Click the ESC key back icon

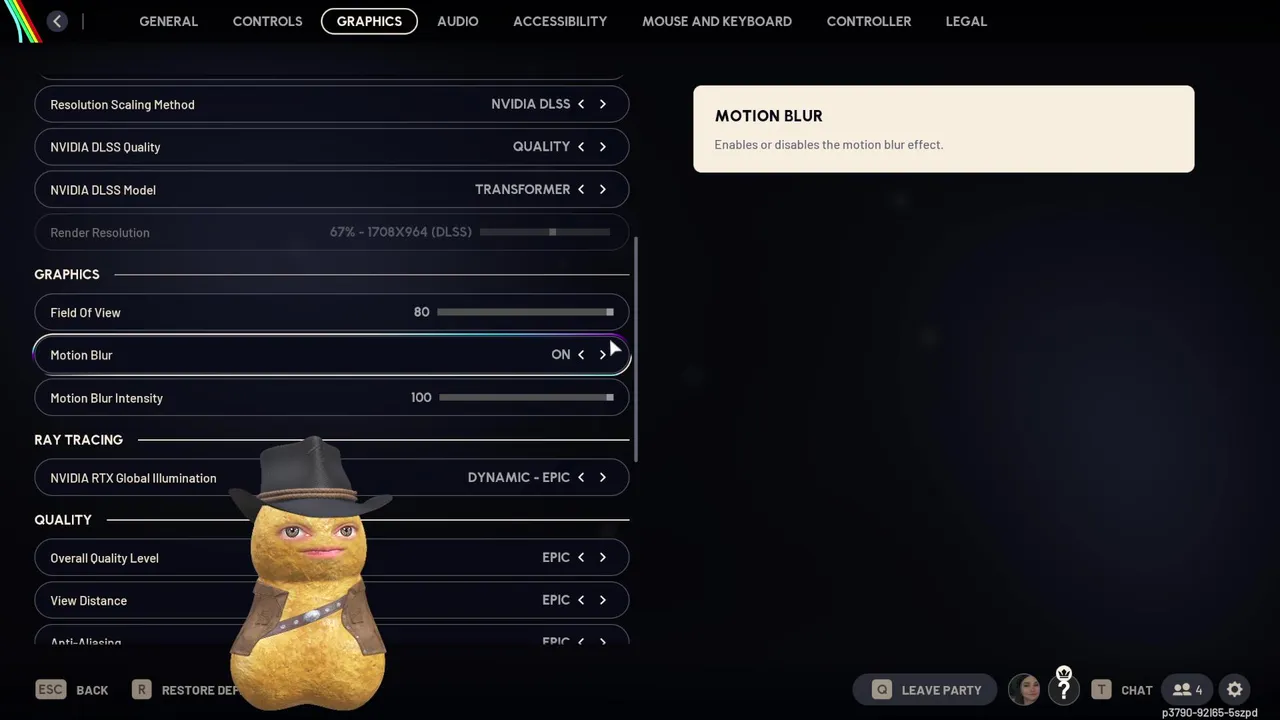point(51,689)
